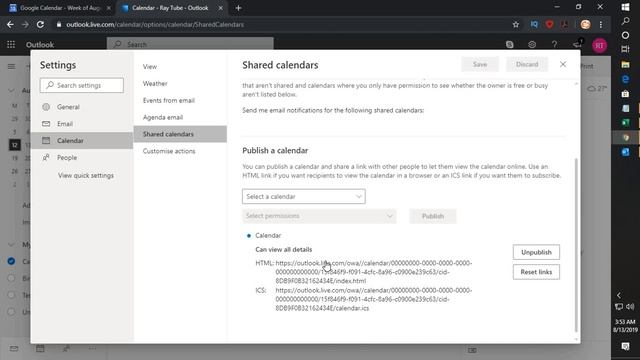This screenshot has height=360, width=640.
Task: Open the Windows Start button
Action: [x=625, y=7]
